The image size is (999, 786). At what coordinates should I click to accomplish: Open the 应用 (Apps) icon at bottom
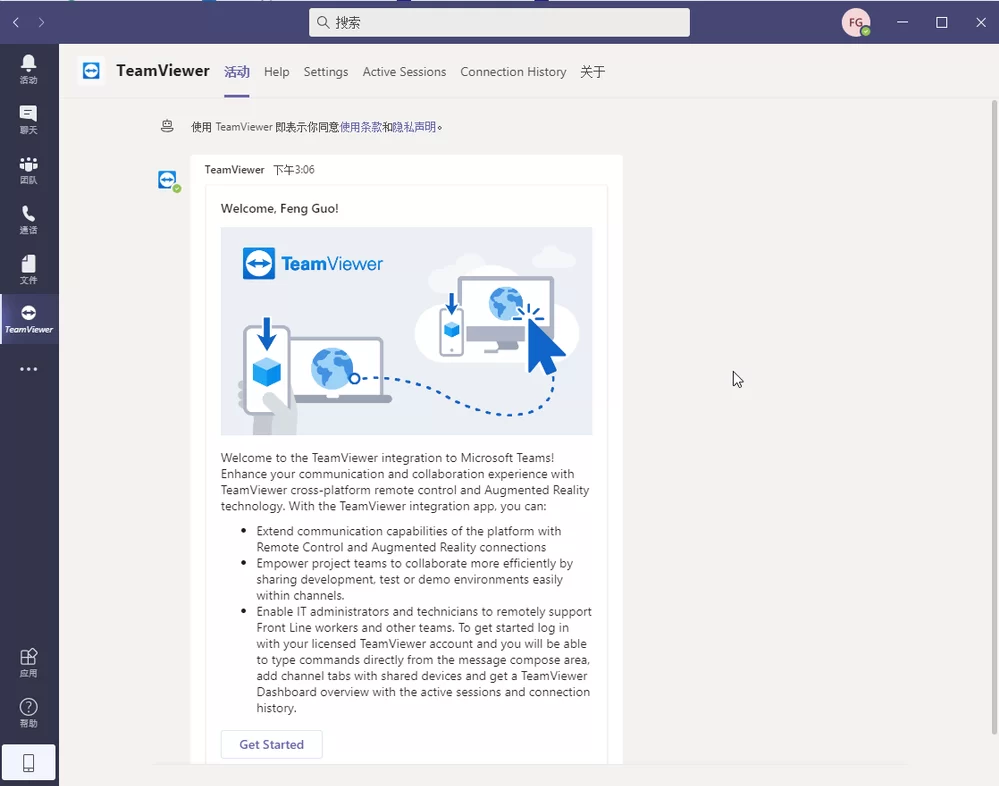[x=28, y=661]
